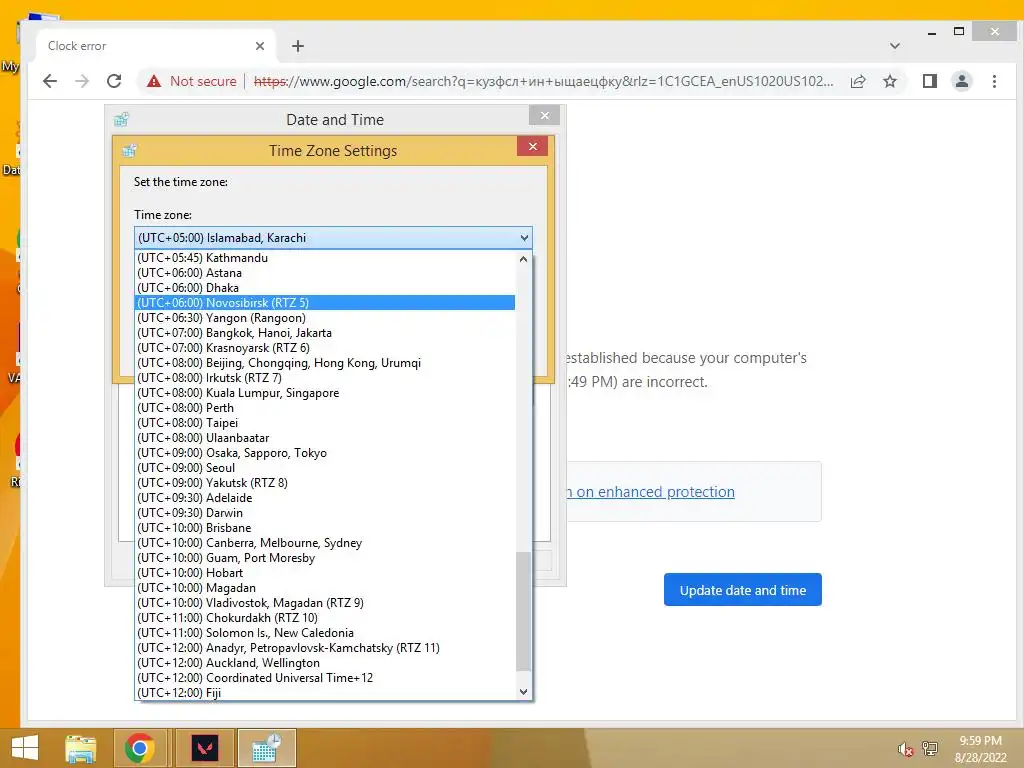1024x768 pixels.
Task: Bookmark this page with the star
Action: pos(889,81)
